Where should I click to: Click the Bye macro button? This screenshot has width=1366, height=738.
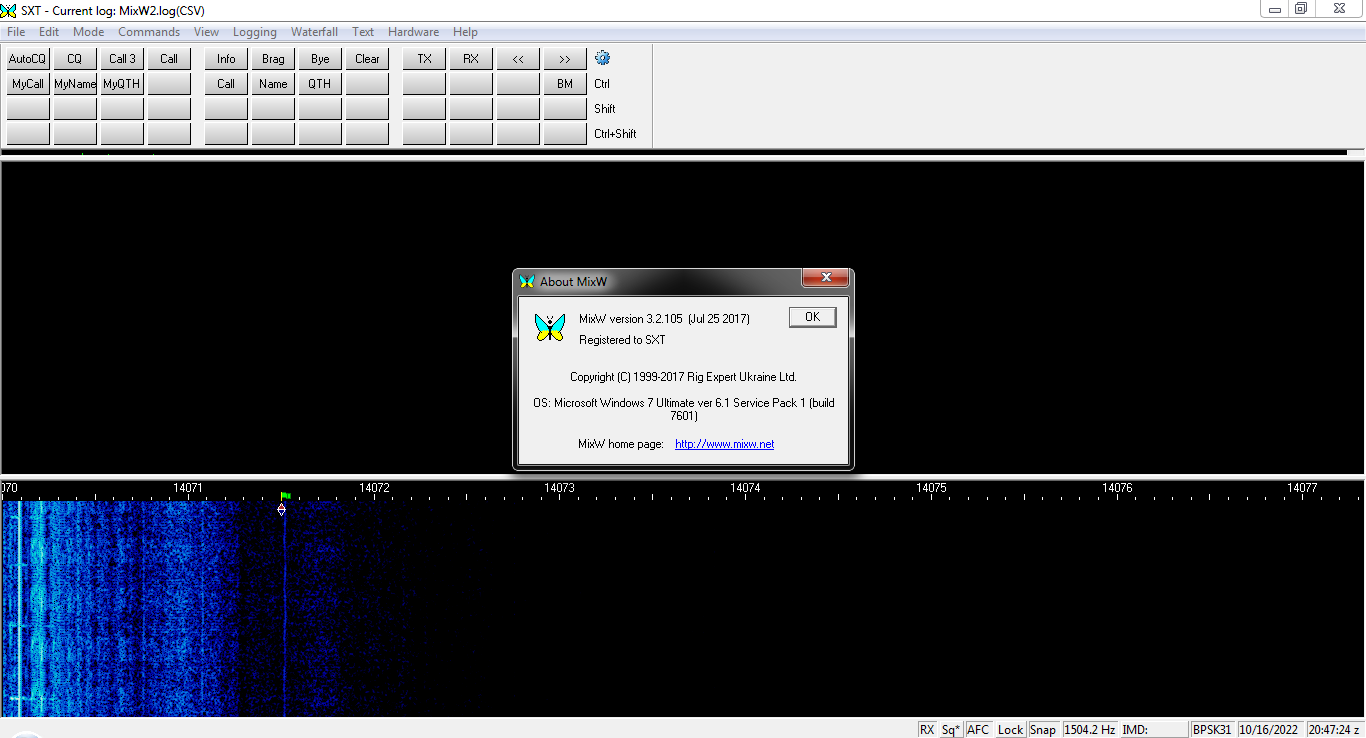point(320,59)
